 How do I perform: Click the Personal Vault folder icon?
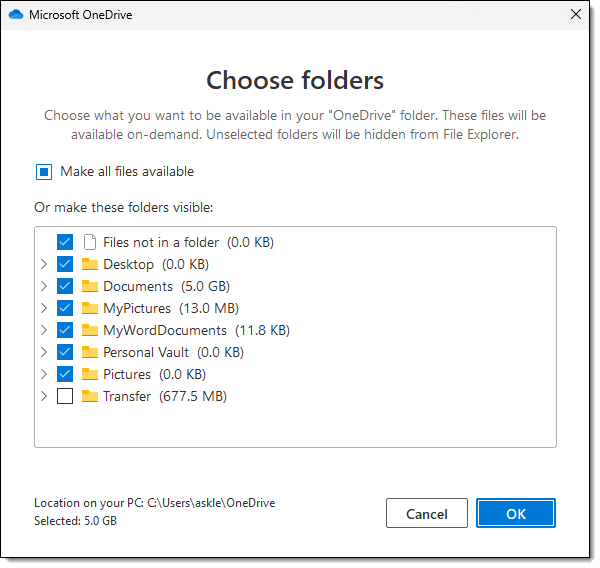click(90, 352)
